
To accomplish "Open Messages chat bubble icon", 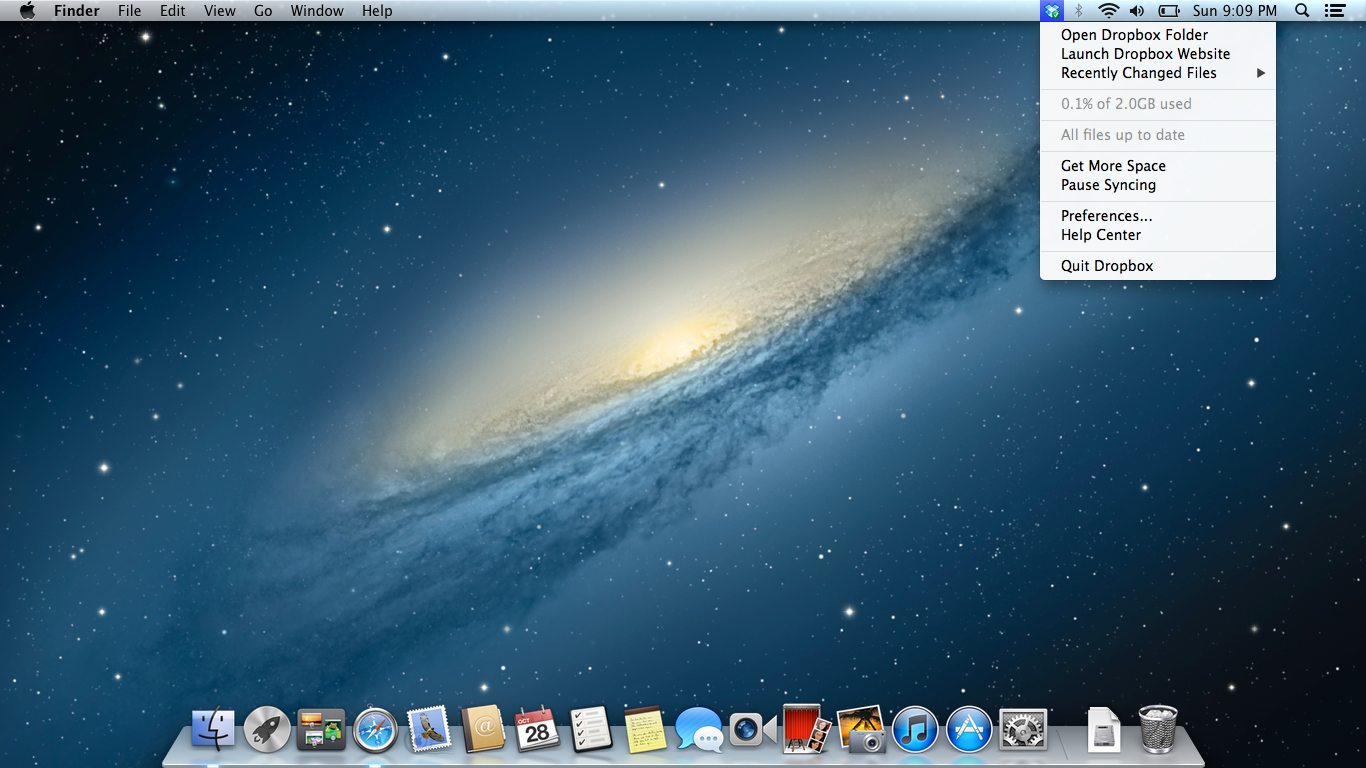I will tap(699, 730).
